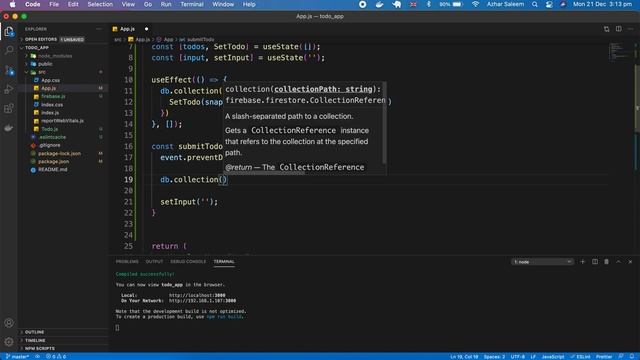
Task: Select terminal instance dropdown '1: node'
Action: pyautogui.click(x=542, y=262)
